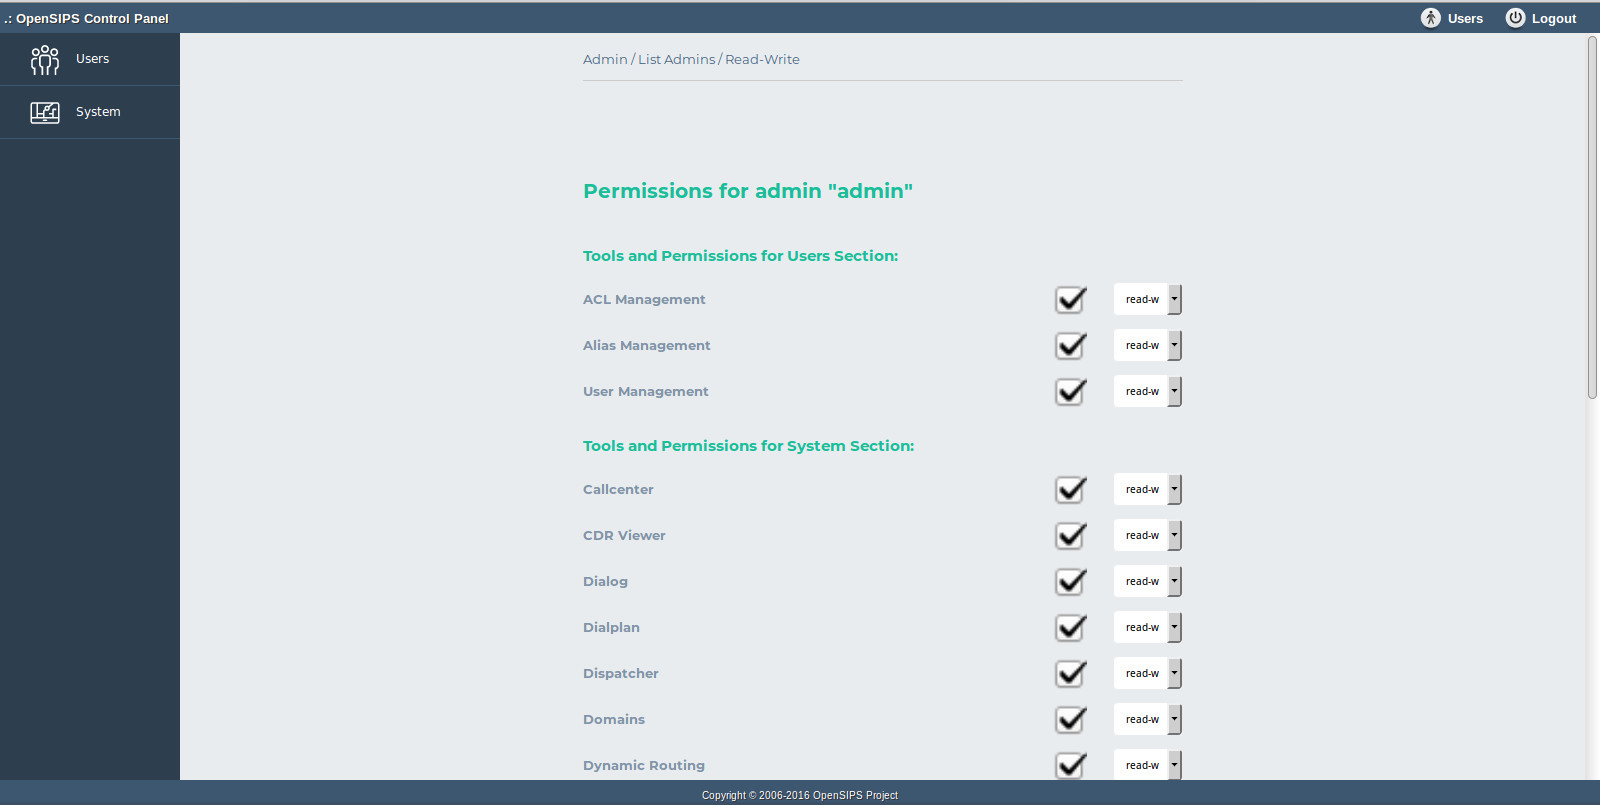Click the Callcenter label
This screenshot has width=1600, height=805.
618,489
